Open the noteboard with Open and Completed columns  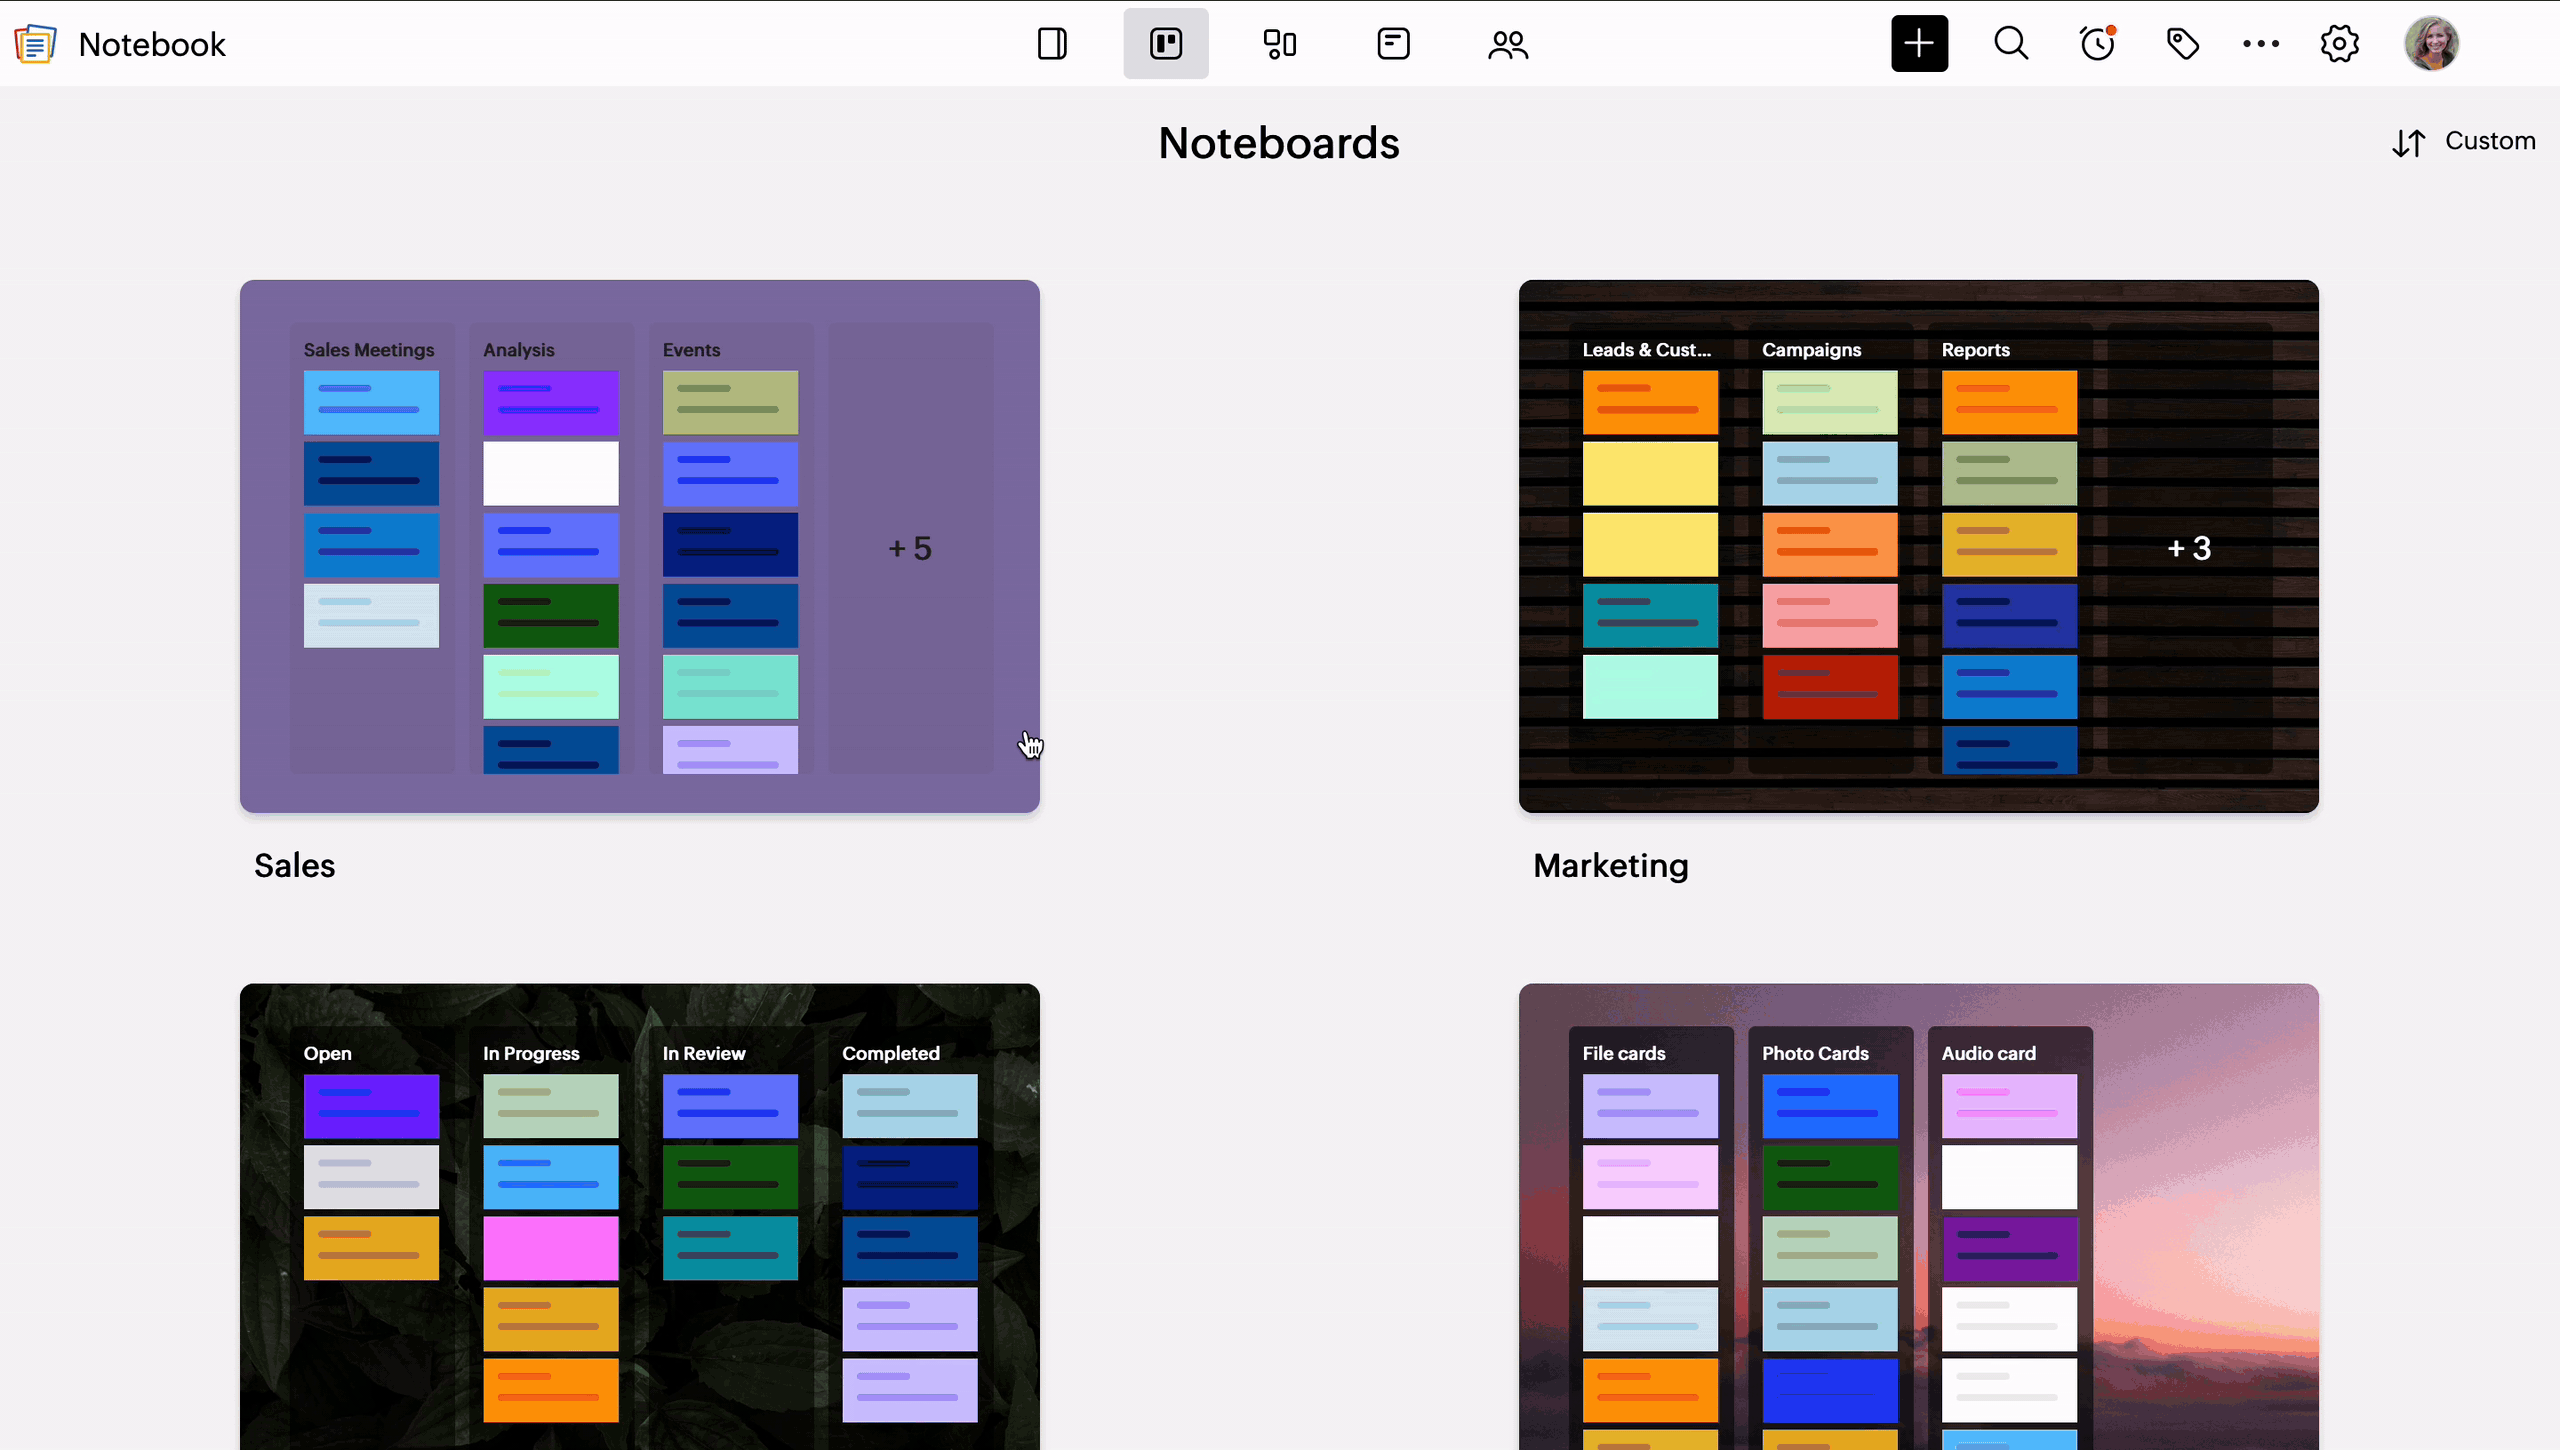639,1215
